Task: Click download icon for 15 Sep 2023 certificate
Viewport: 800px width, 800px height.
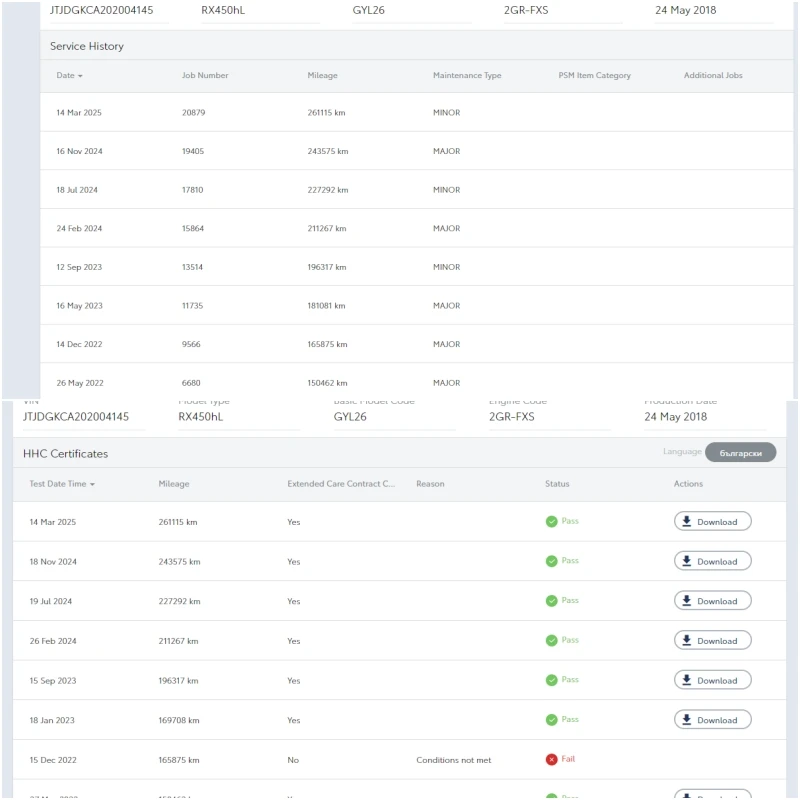Action: pyautogui.click(x=687, y=680)
